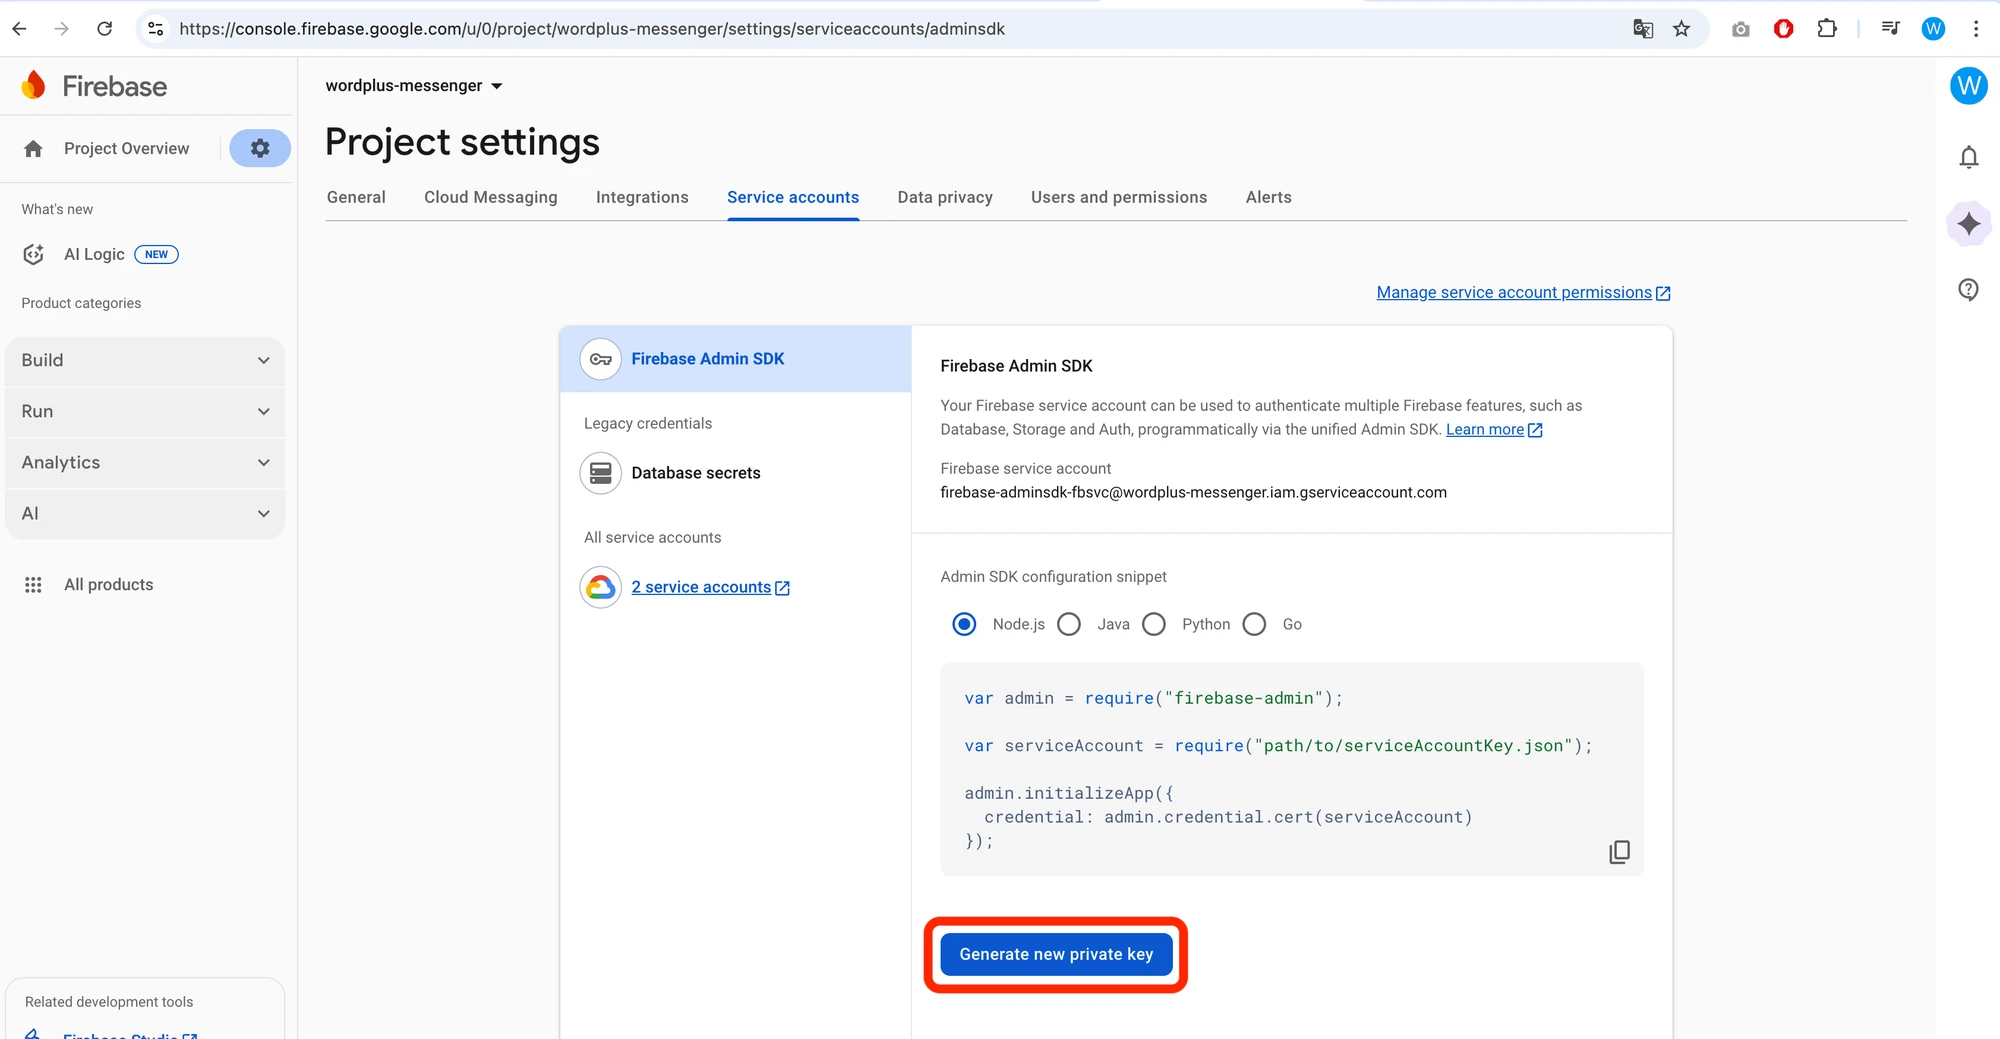Copy the Admin SDK code snippet

tap(1619, 852)
